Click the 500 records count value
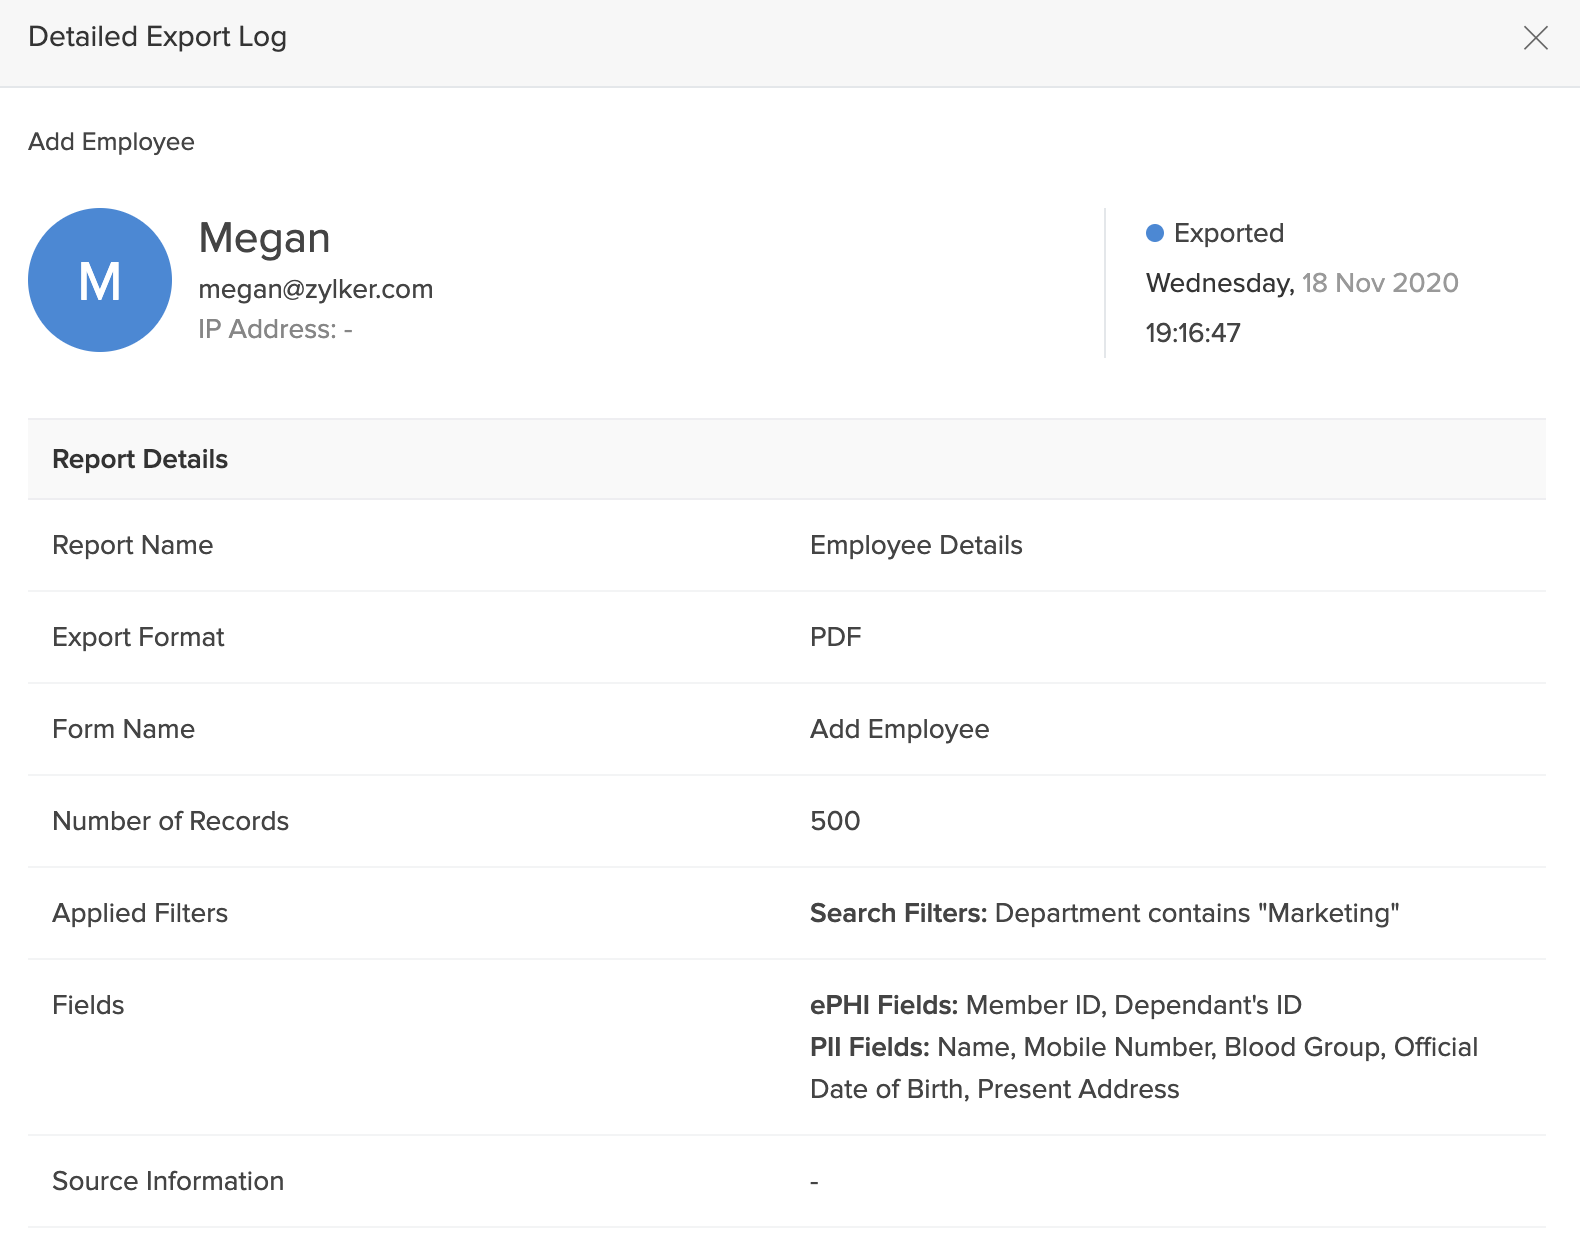This screenshot has height=1258, width=1580. [x=835, y=821]
